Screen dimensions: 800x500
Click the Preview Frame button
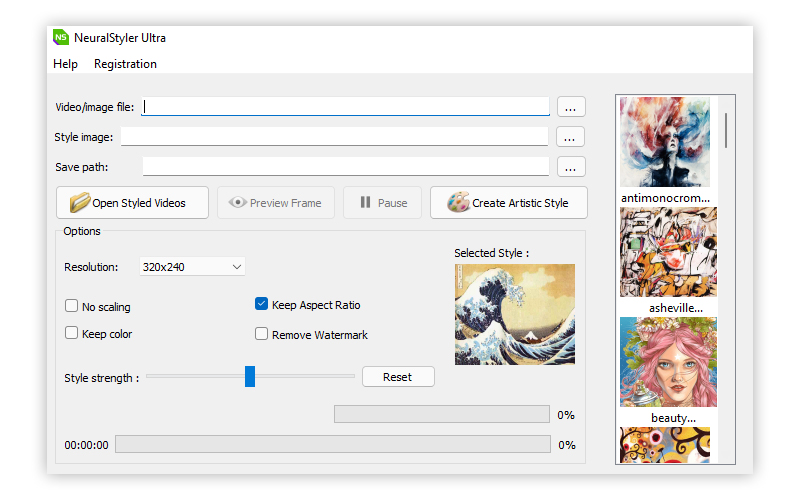(x=276, y=203)
